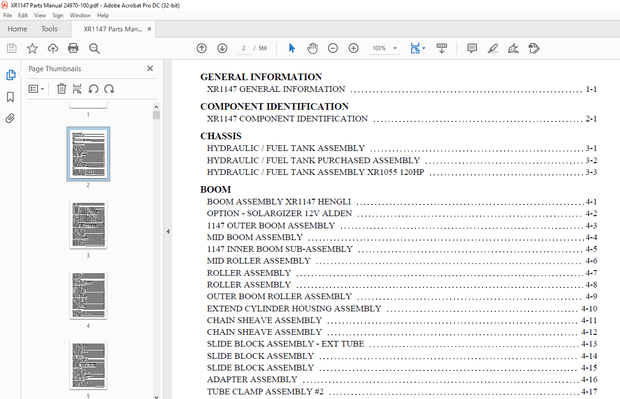The height and width of the screenshot is (399, 620).
Task: Toggle the Bookmarks panel icon
Action: coord(10,97)
